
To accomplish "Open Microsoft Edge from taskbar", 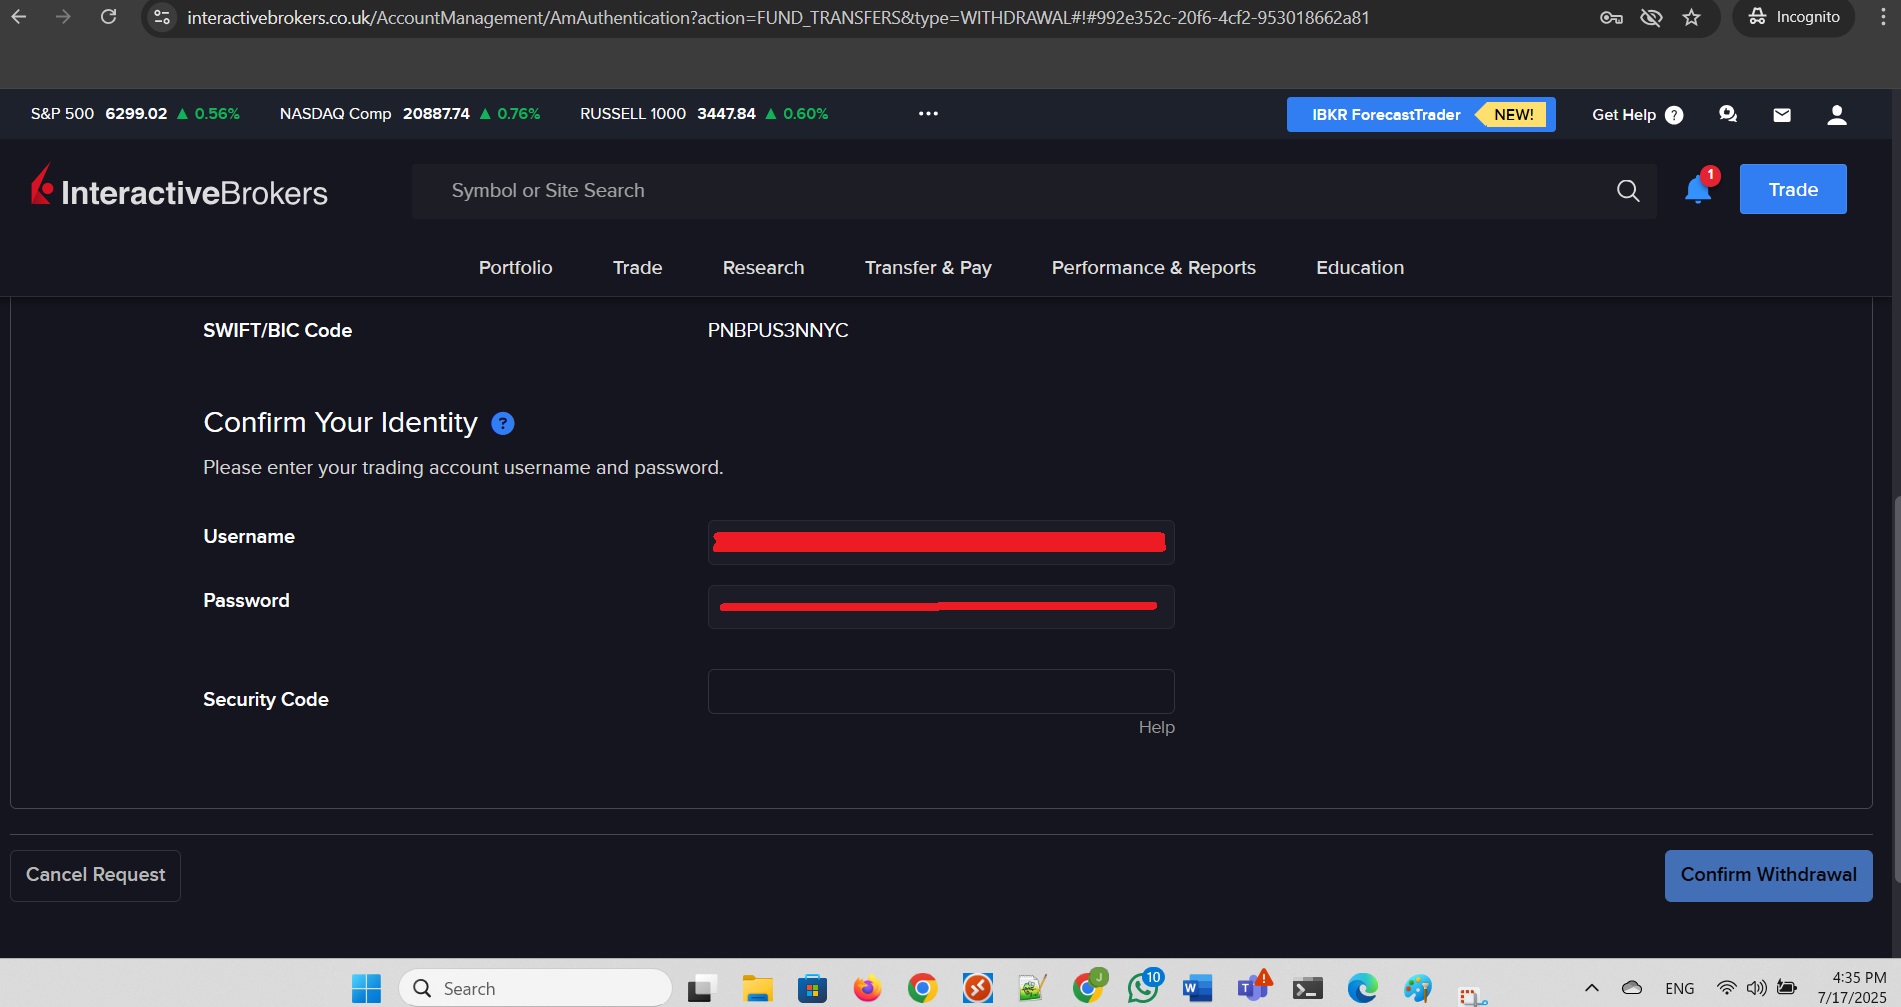I will pyautogui.click(x=1362, y=988).
